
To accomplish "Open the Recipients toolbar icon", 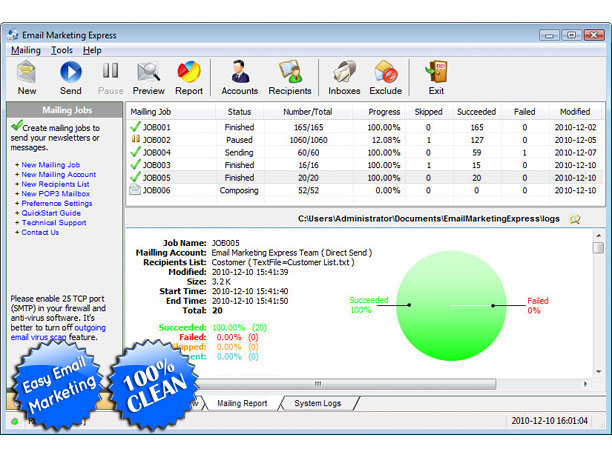I will click(x=290, y=72).
